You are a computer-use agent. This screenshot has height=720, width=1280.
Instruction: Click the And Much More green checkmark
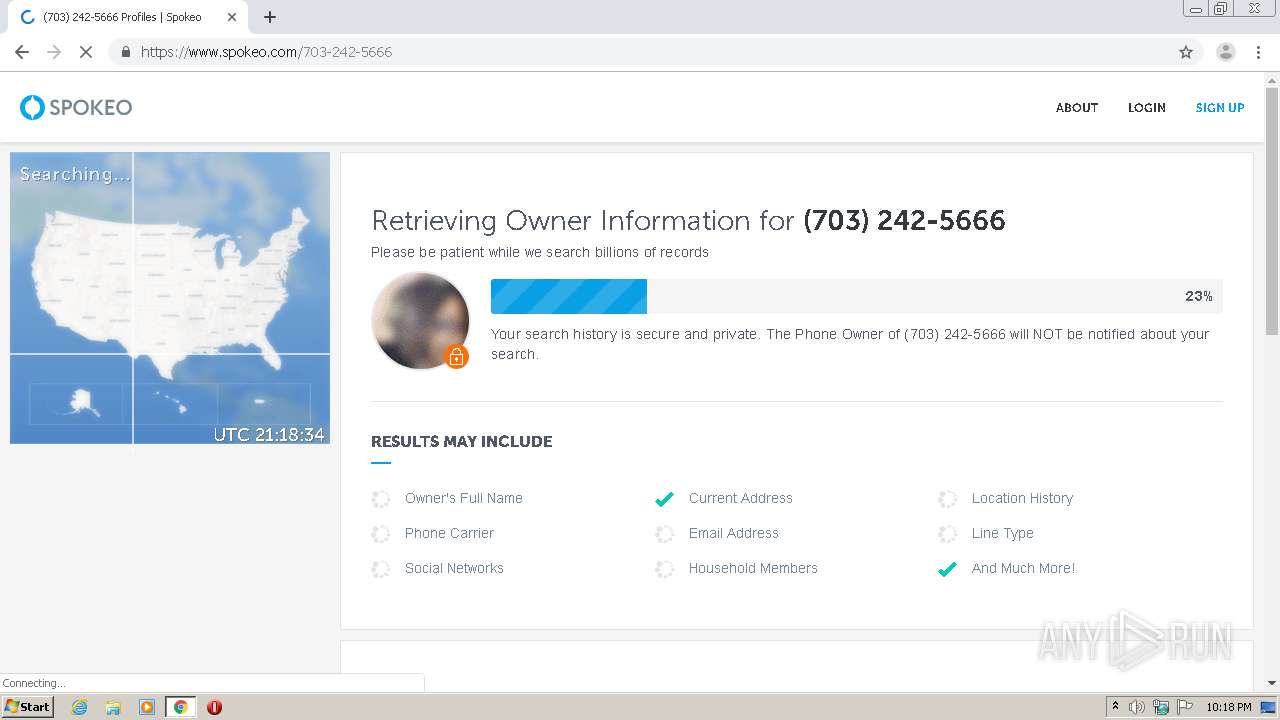click(x=948, y=569)
